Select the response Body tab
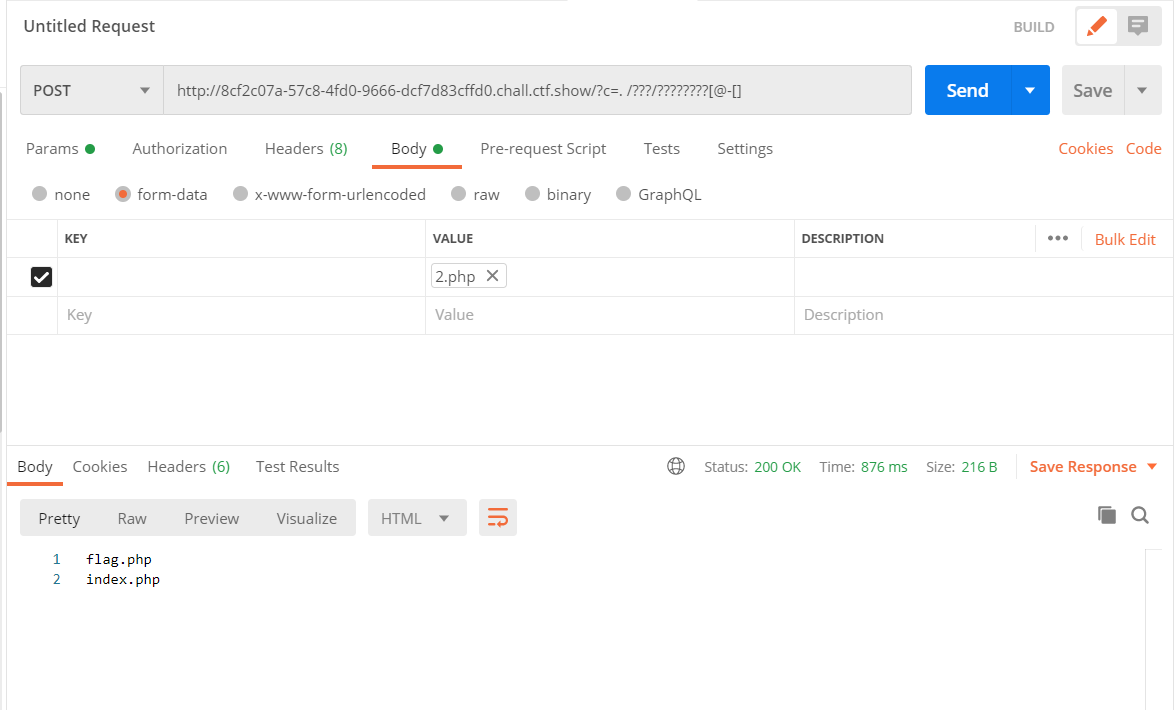 [x=34, y=467]
